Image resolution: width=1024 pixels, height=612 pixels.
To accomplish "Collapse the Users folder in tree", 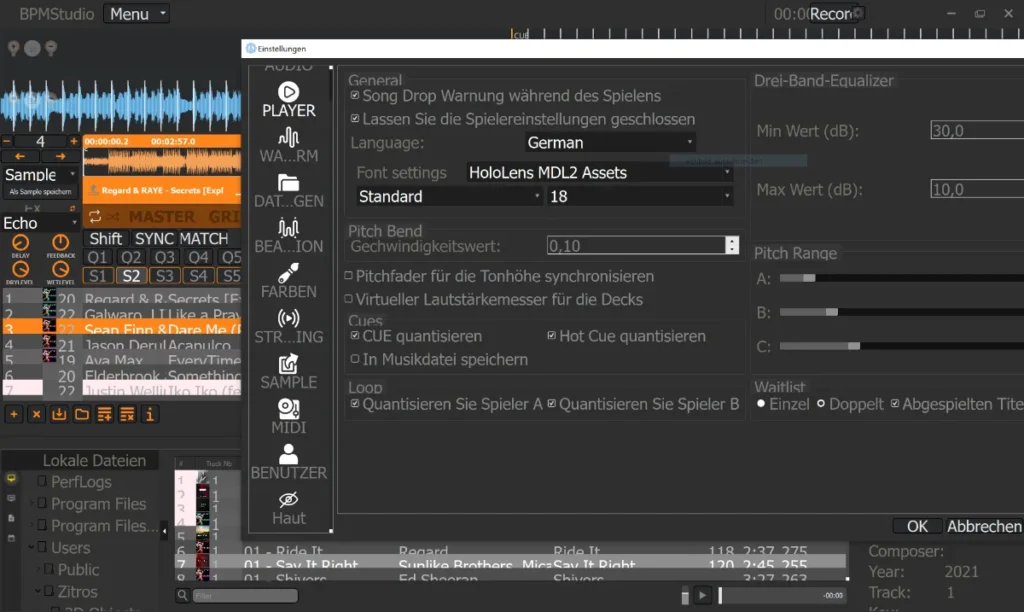I will point(31,547).
